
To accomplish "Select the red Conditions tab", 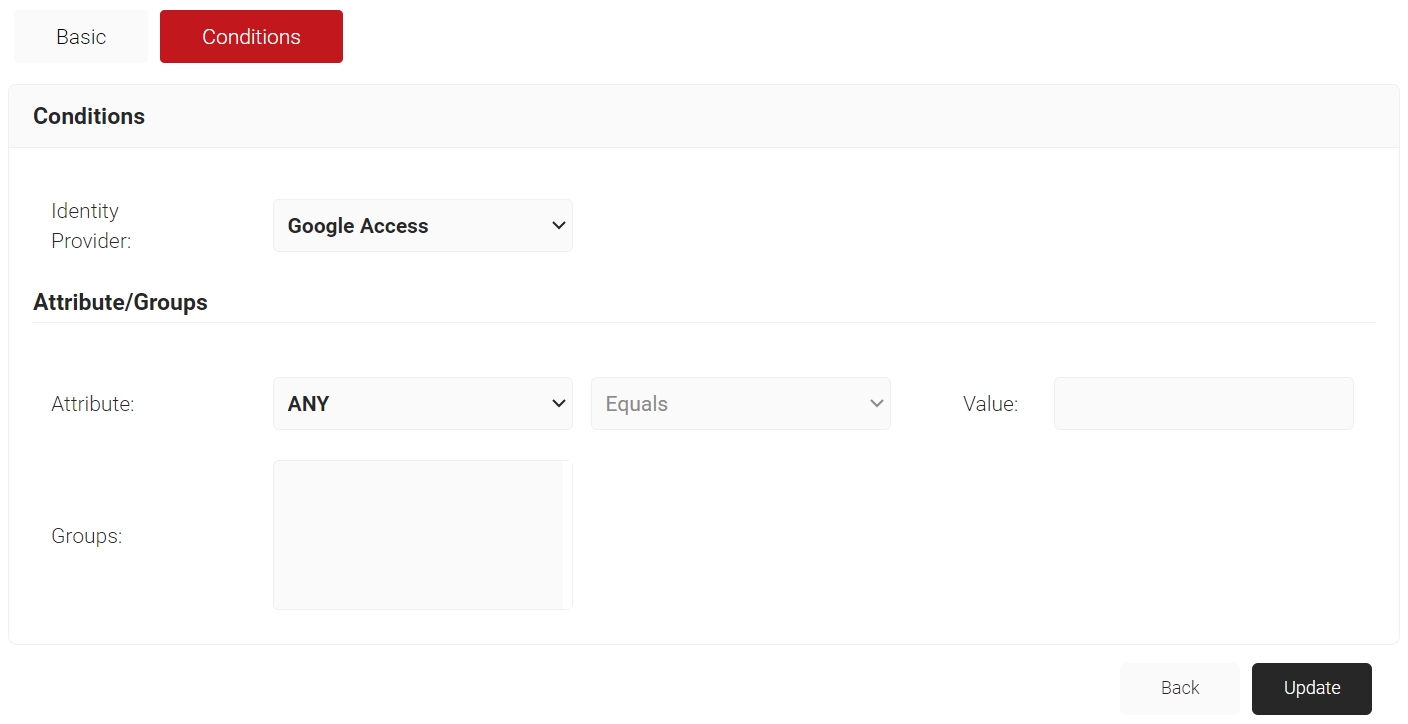I will [251, 37].
